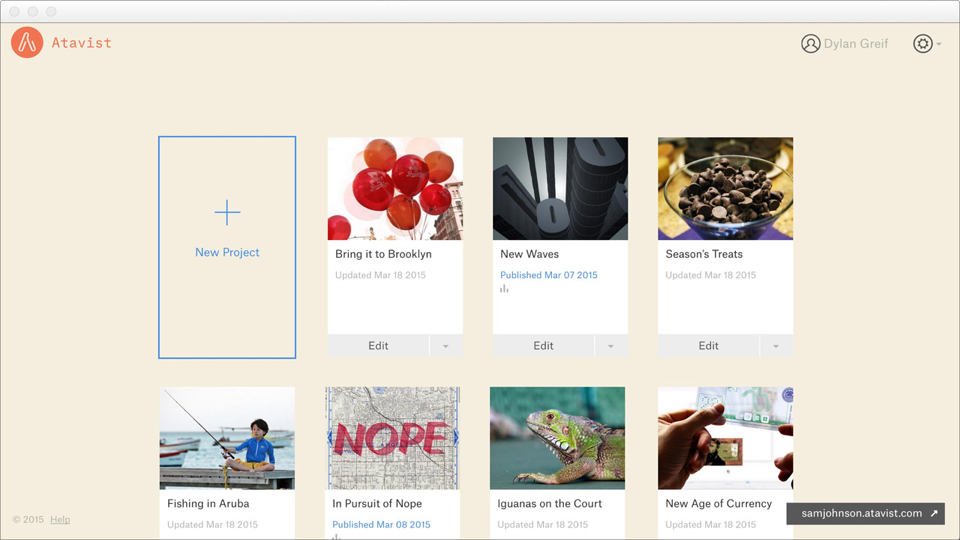Image resolution: width=960 pixels, height=540 pixels.
Task: Expand dropdown next to New Waves Edit
Action: coord(611,346)
